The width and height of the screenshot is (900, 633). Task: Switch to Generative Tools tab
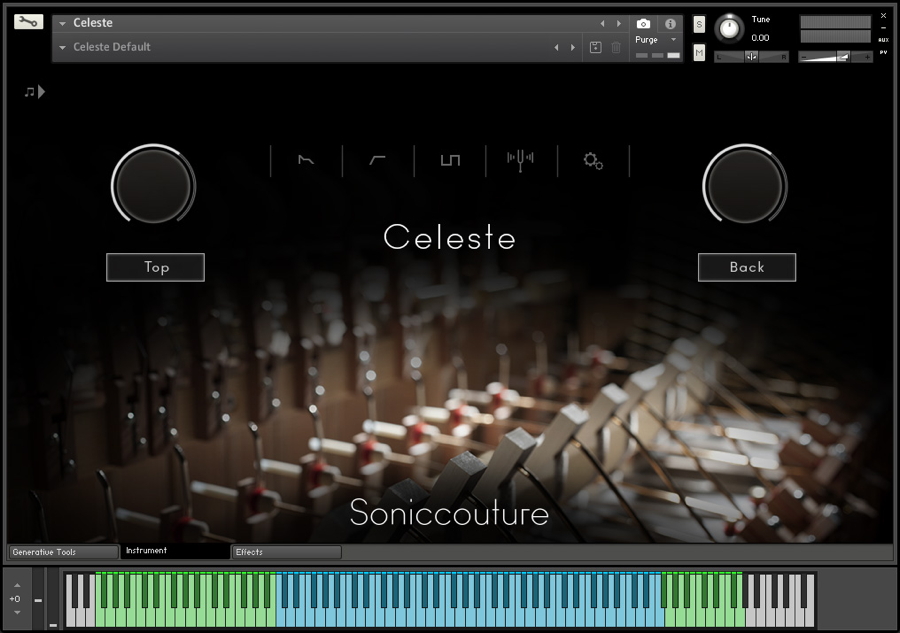(64, 552)
